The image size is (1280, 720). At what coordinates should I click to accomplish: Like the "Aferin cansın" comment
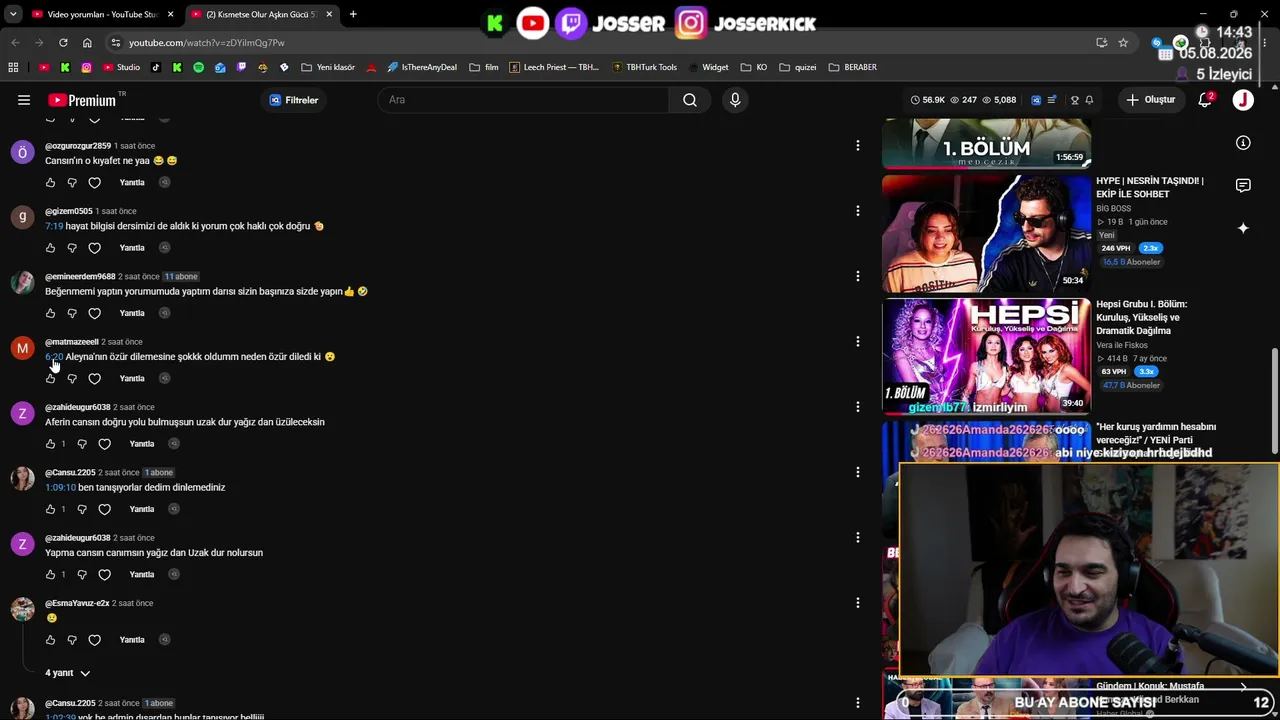click(x=50, y=444)
